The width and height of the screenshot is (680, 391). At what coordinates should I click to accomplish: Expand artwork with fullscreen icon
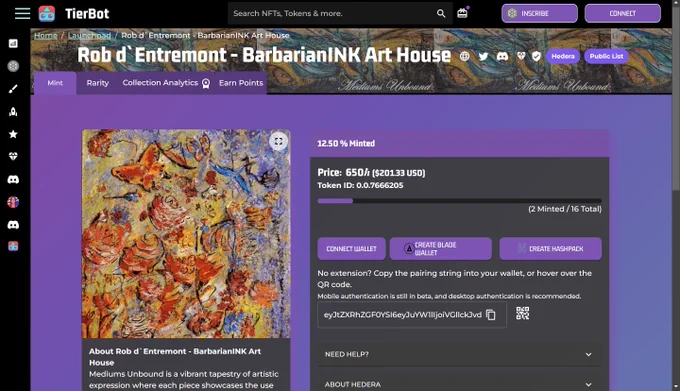tap(278, 141)
